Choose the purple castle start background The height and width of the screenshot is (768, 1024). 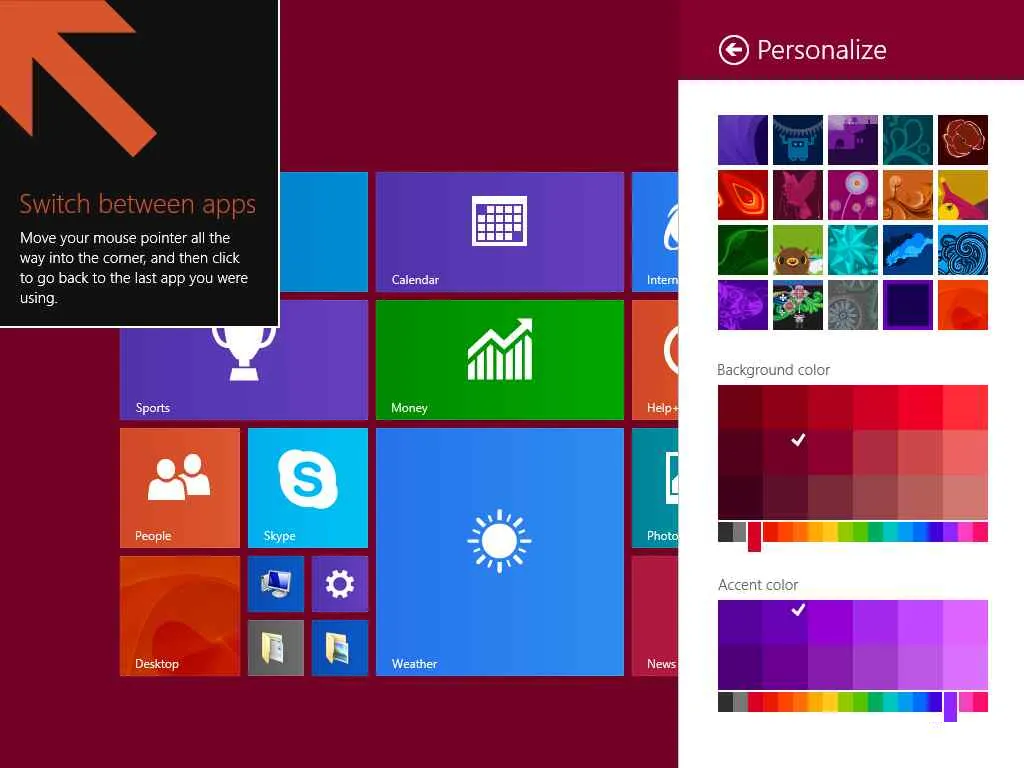(x=853, y=140)
